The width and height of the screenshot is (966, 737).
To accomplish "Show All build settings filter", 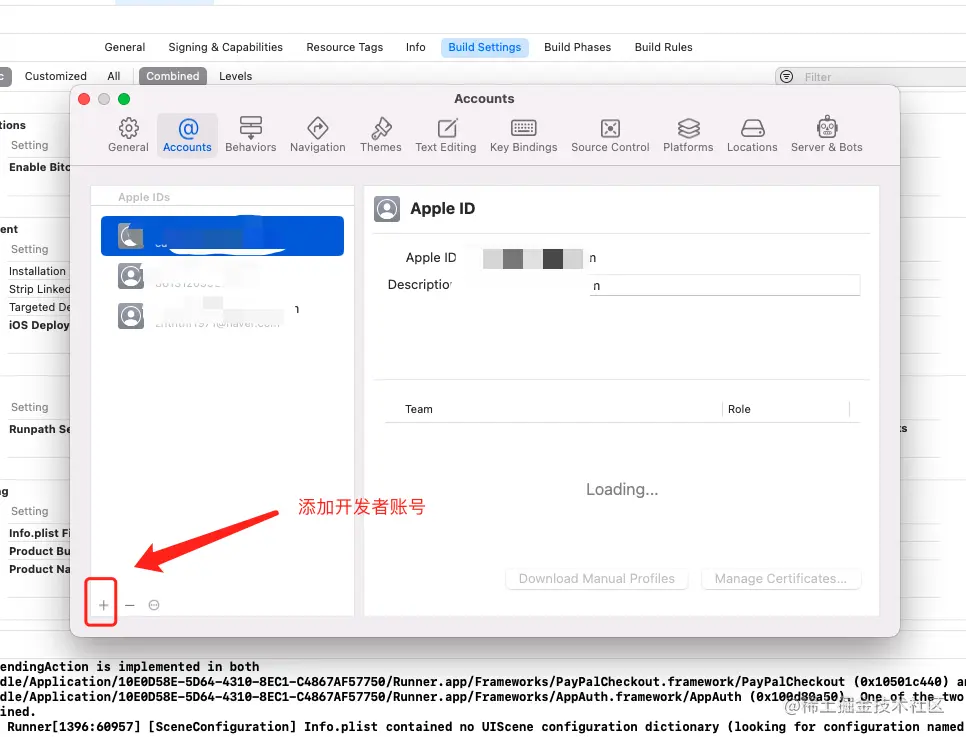I will pos(113,76).
